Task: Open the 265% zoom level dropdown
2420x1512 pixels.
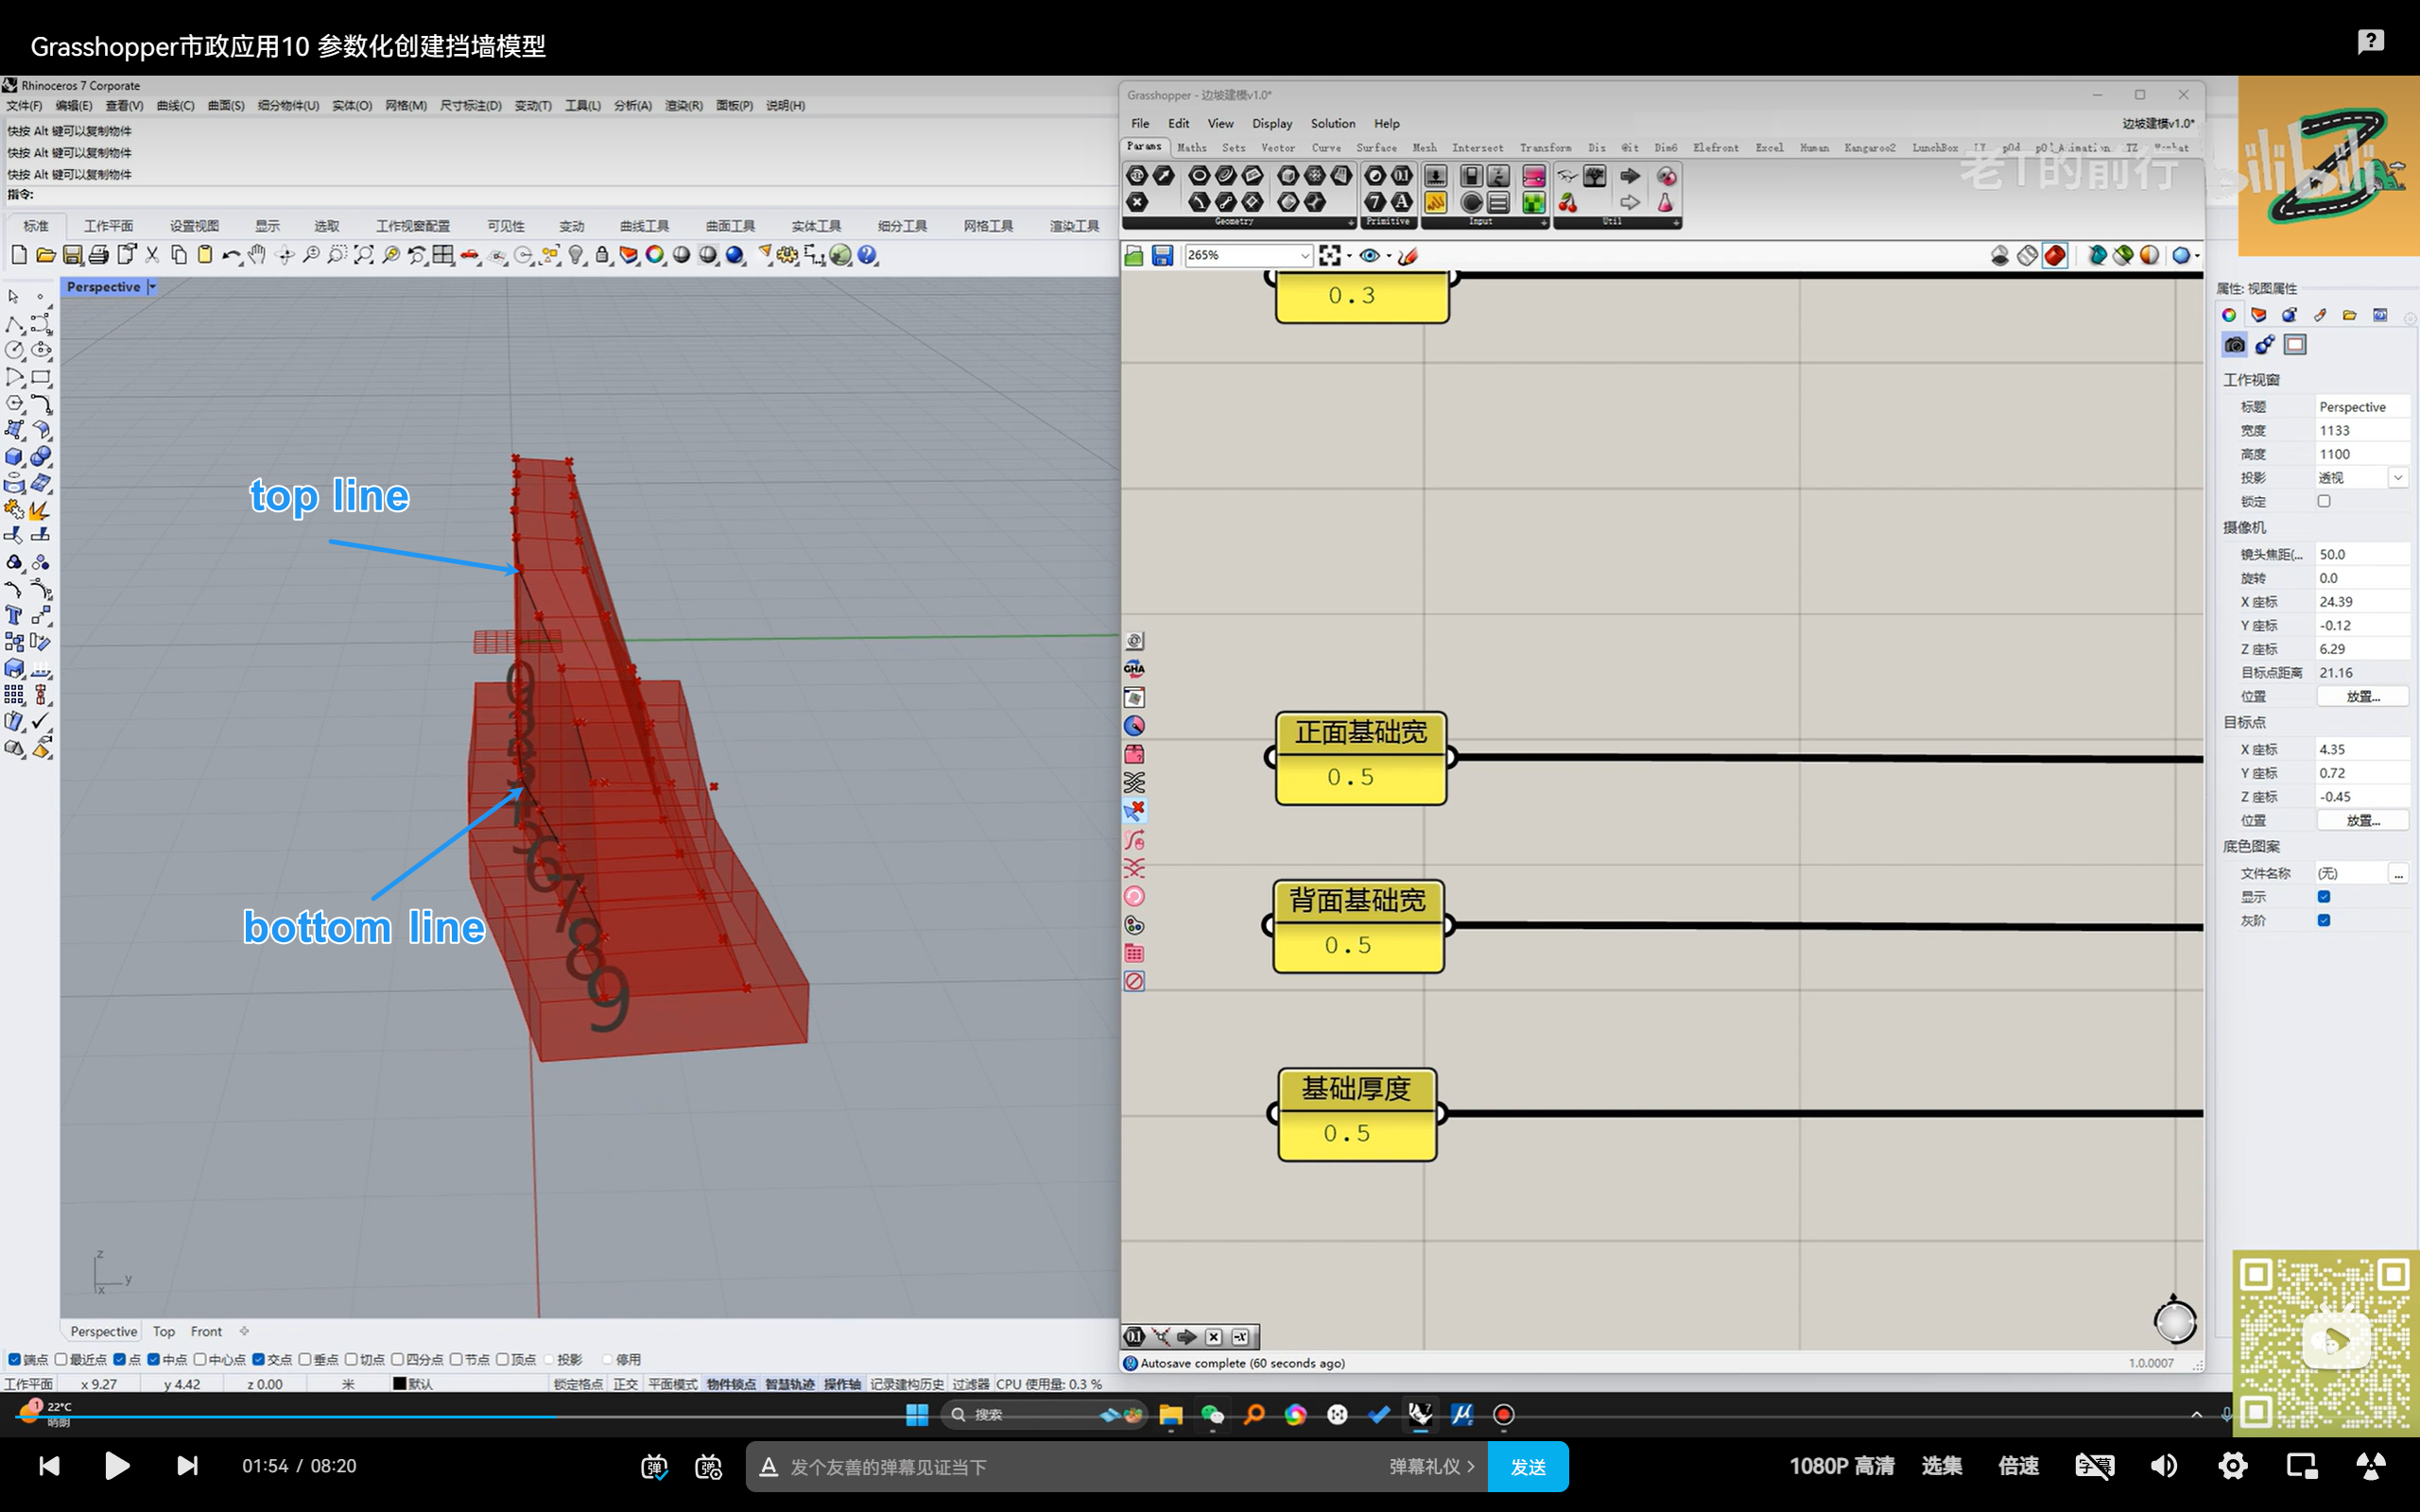Action: (1304, 256)
